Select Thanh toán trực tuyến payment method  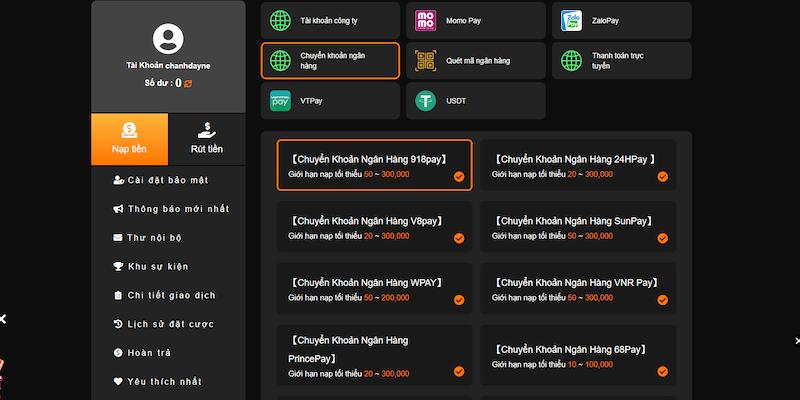click(x=622, y=61)
